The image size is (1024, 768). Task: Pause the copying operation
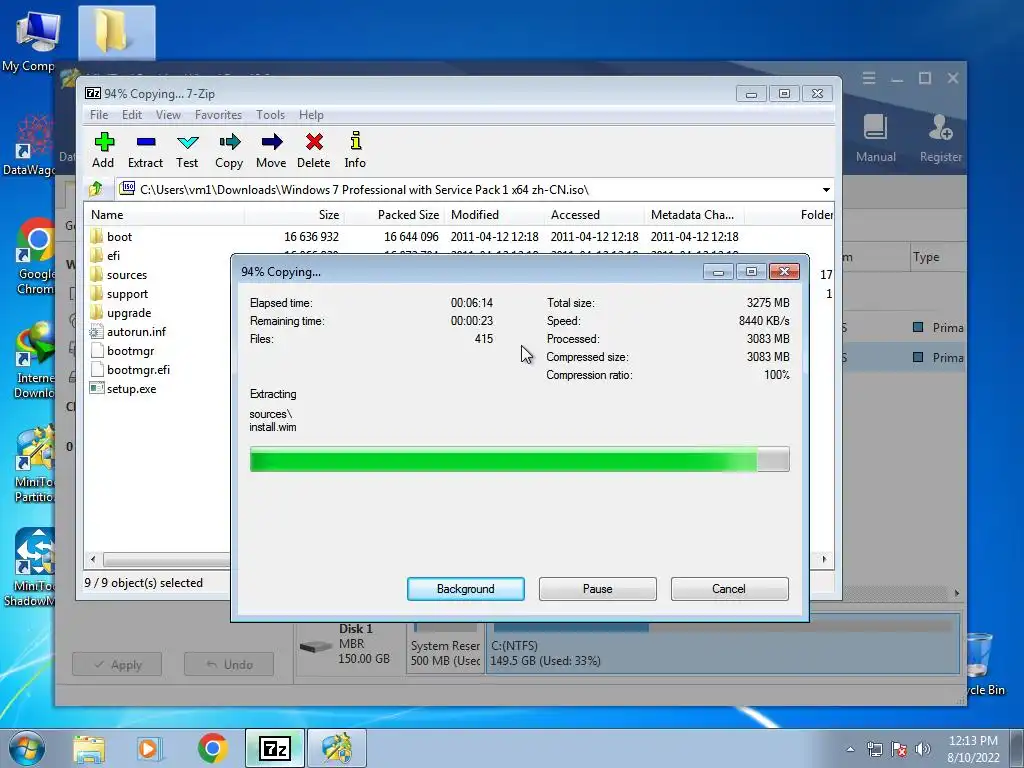coord(598,589)
